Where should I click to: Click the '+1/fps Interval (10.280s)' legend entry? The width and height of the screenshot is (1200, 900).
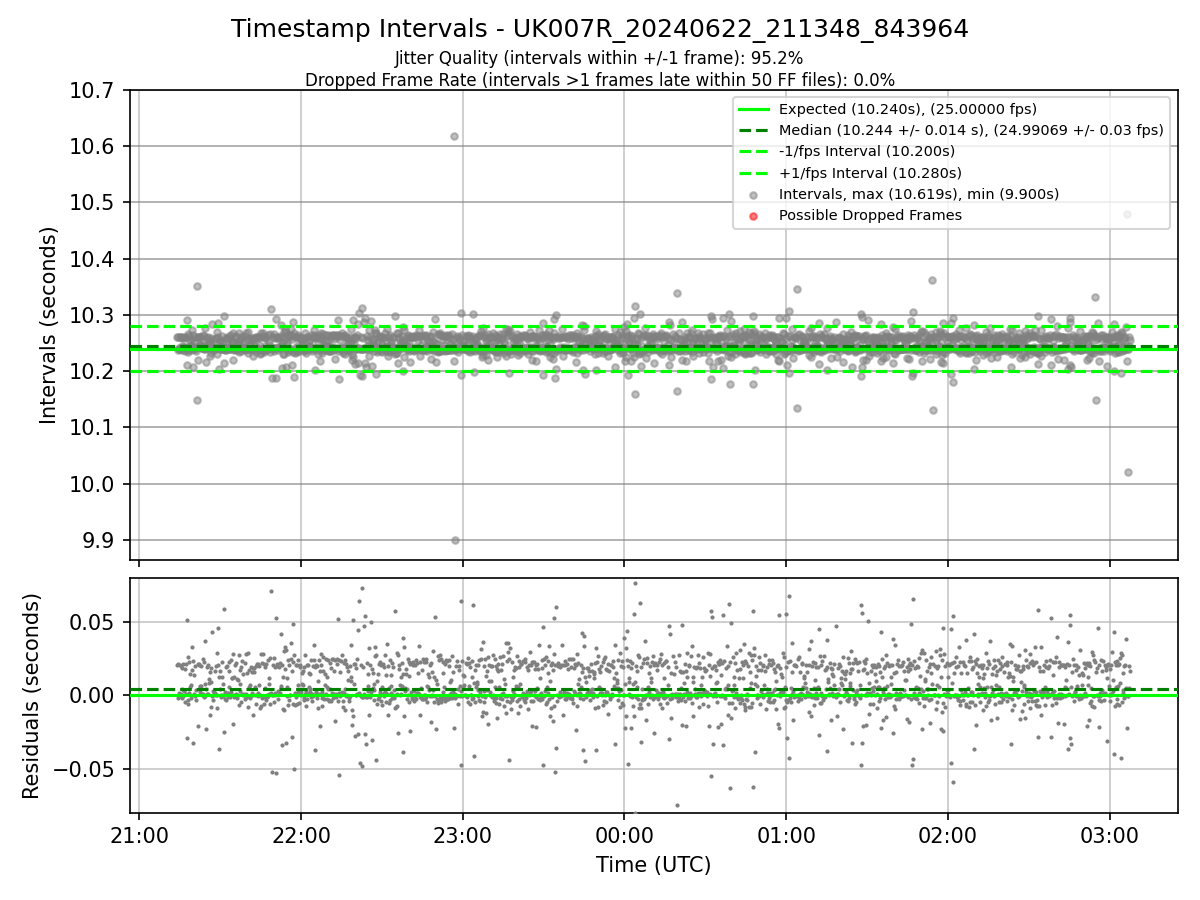[x=870, y=173]
